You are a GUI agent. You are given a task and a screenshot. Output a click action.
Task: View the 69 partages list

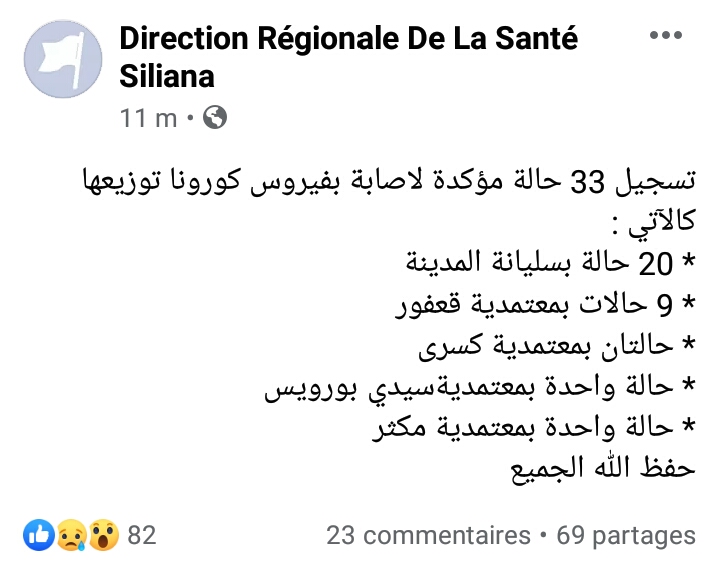tap(625, 535)
